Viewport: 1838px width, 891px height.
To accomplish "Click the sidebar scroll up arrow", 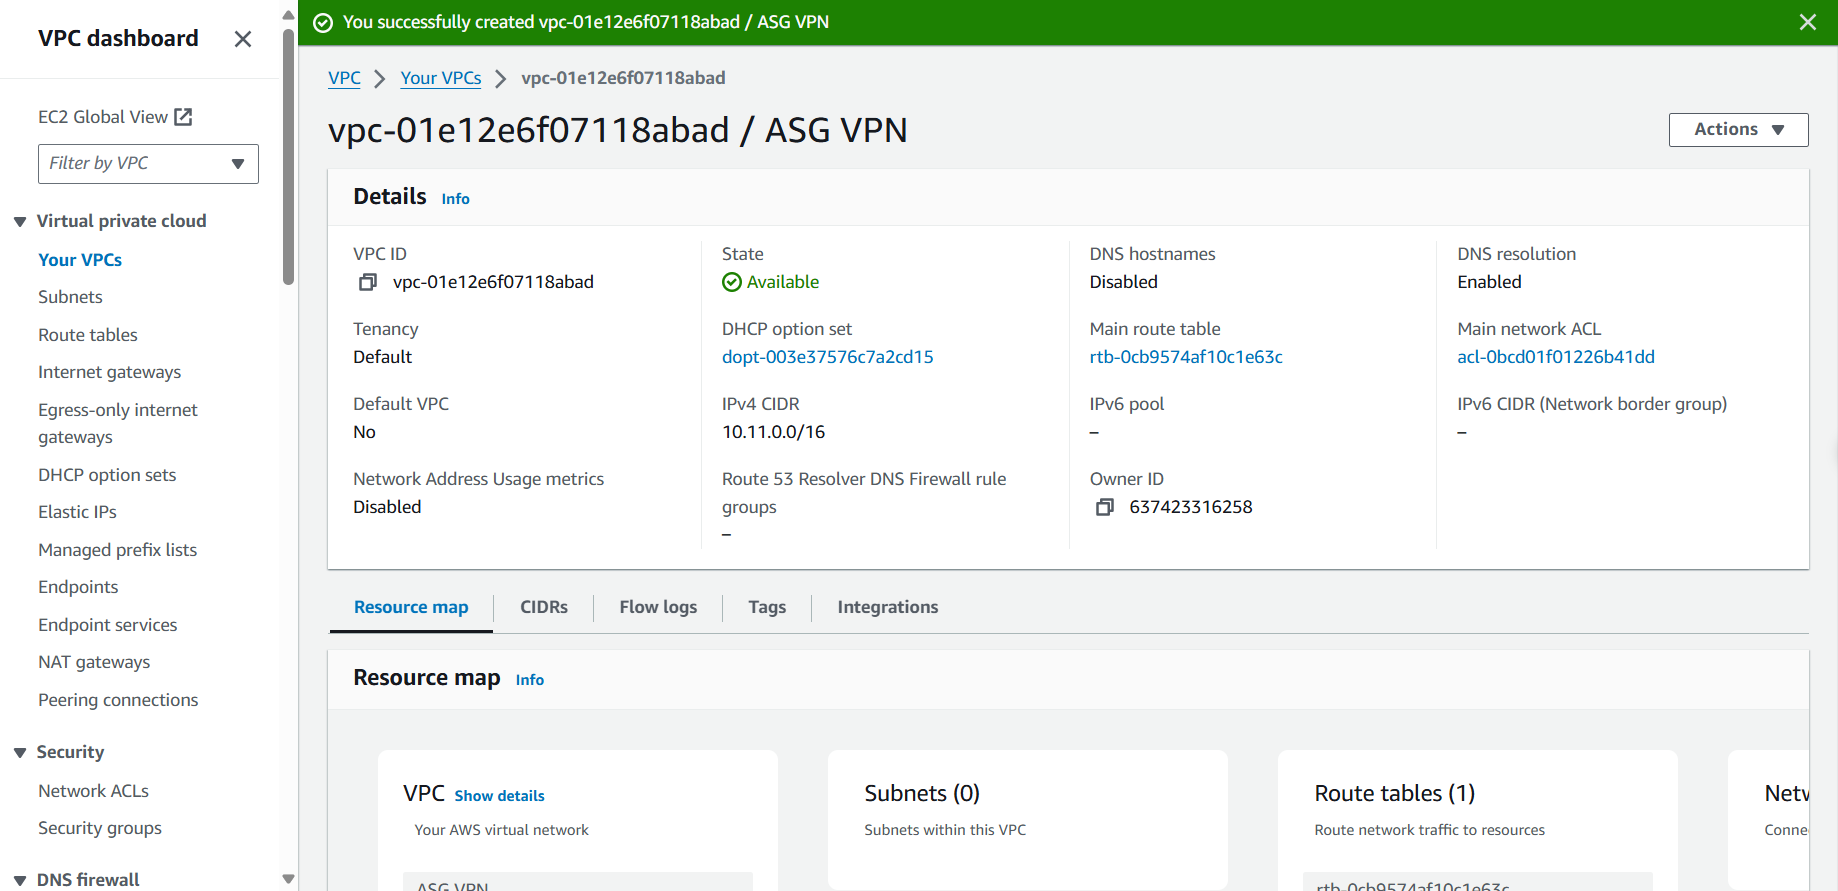I will pos(288,15).
